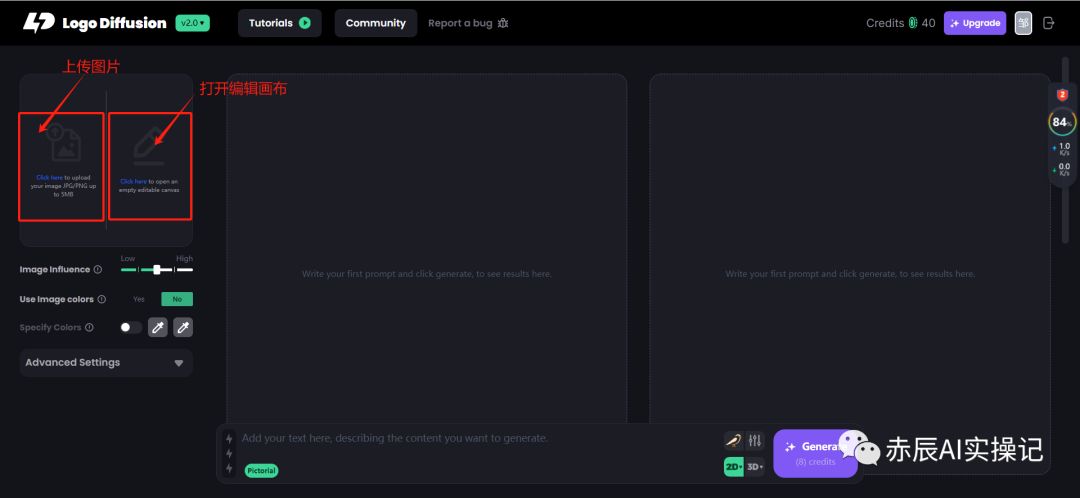Click the Generate button
This screenshot has height=498, width=1080.
[x=816, y=453]
